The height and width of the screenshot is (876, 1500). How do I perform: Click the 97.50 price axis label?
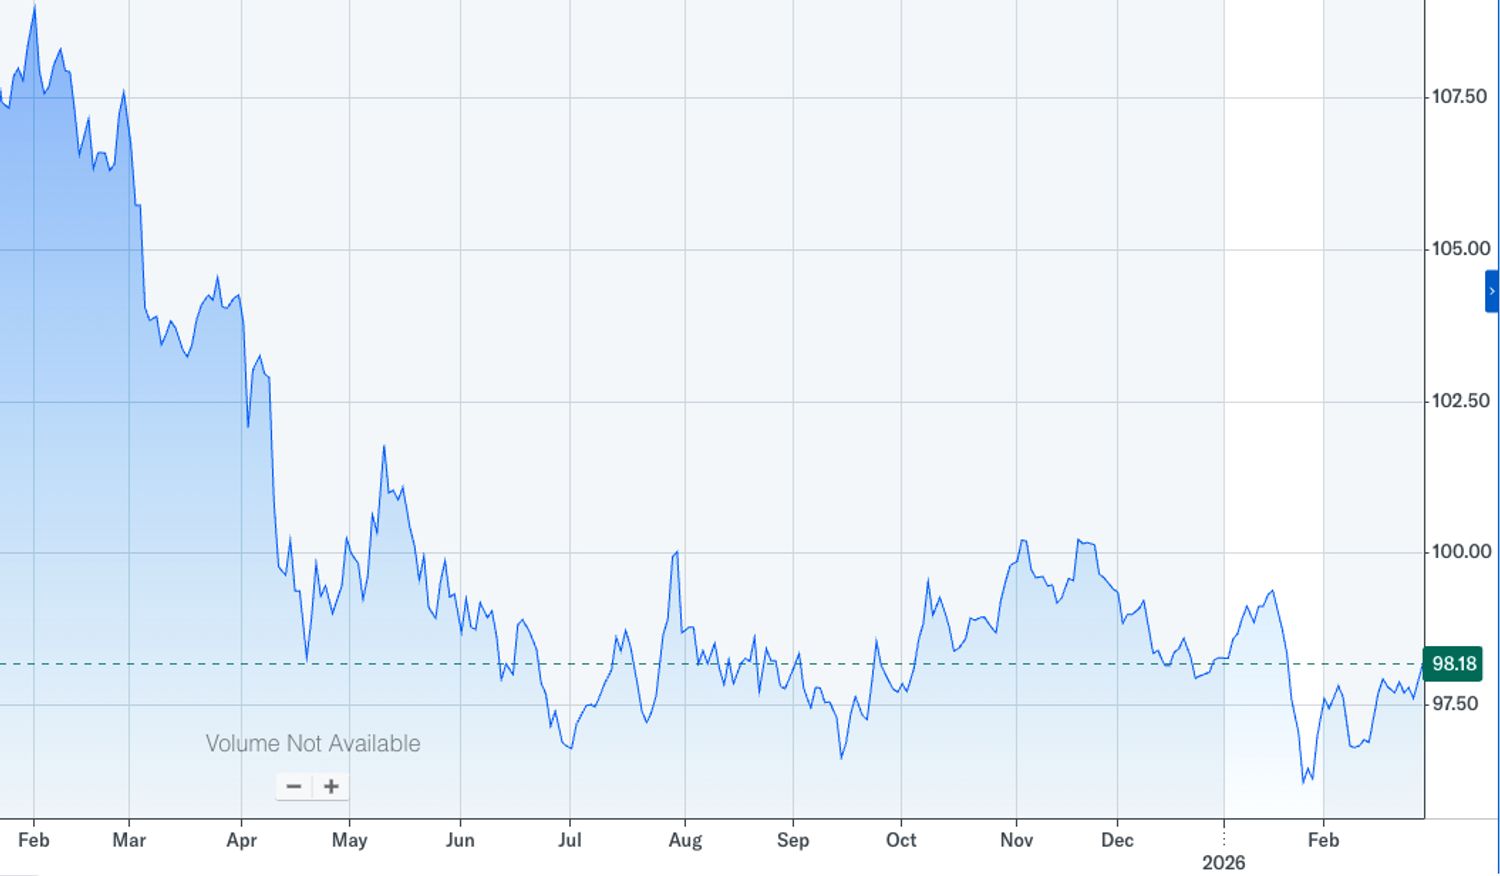1454,704
